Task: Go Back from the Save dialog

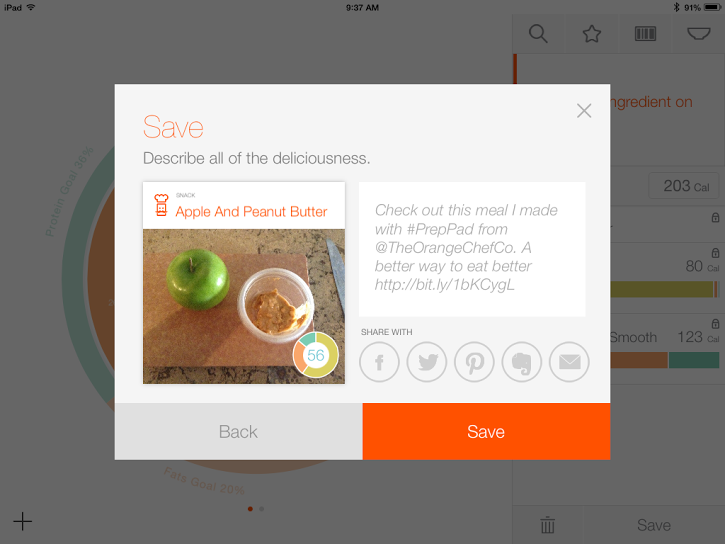Action: (239, 431)
